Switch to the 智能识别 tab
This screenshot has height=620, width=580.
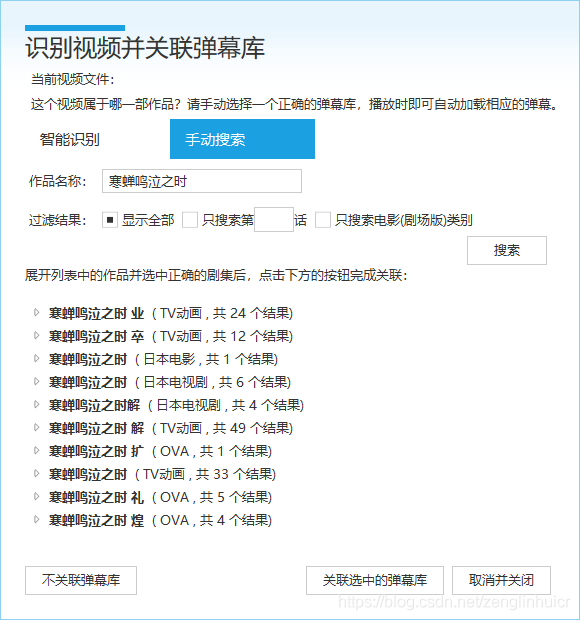70,139
